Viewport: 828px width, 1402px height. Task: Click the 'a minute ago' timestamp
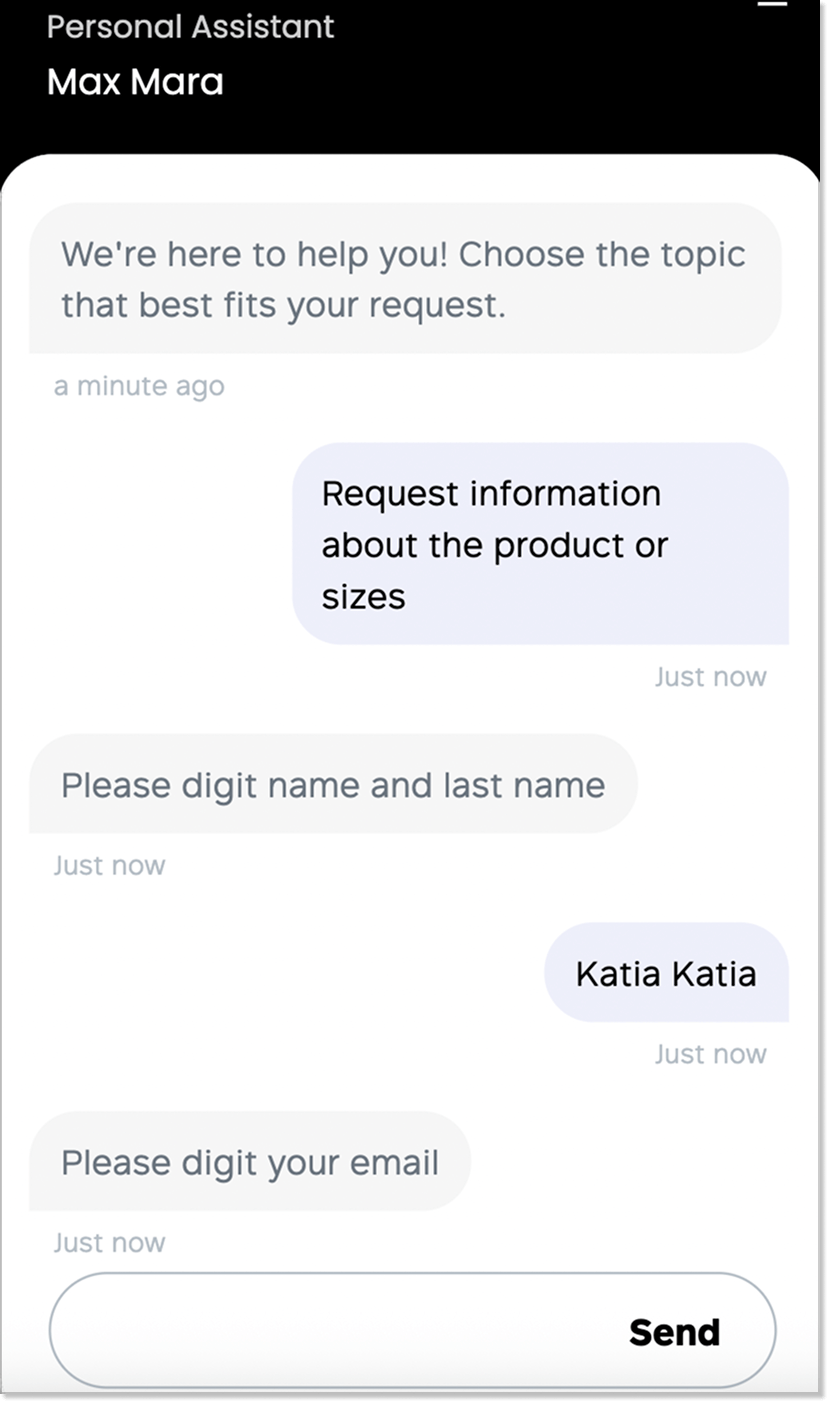tap(139, 386)
